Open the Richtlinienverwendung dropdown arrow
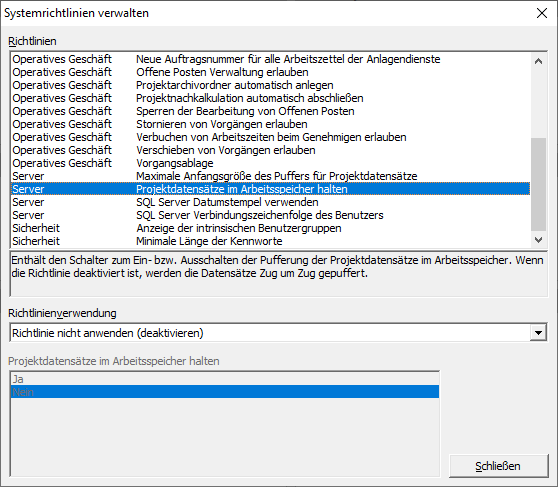This screenshot has width=558, height=487. click(x=538, y=333)
